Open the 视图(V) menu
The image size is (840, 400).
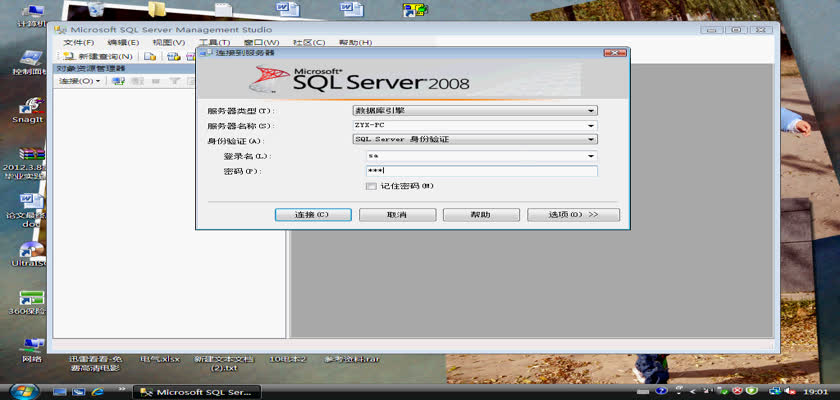(169, 42)
